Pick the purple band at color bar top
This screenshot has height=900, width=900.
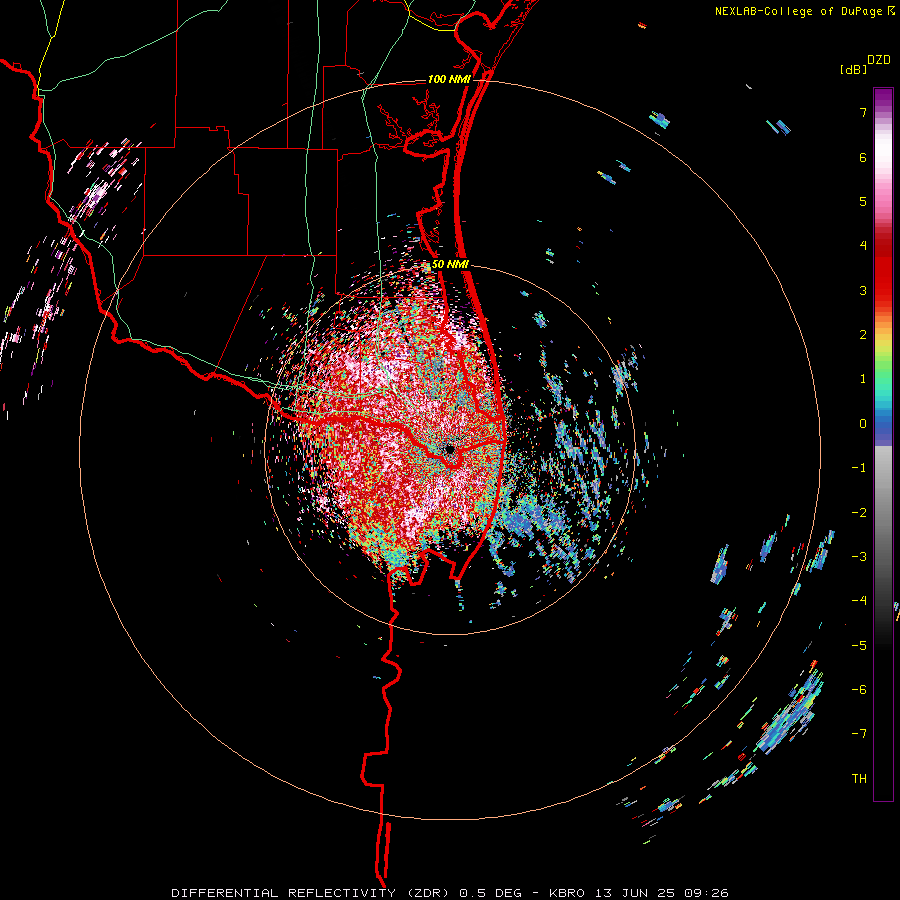[883, 99]
